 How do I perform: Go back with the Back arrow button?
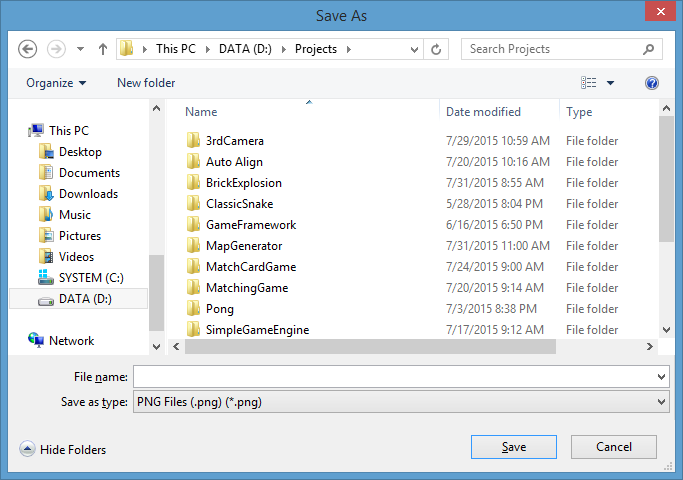[x=27, y=49]
